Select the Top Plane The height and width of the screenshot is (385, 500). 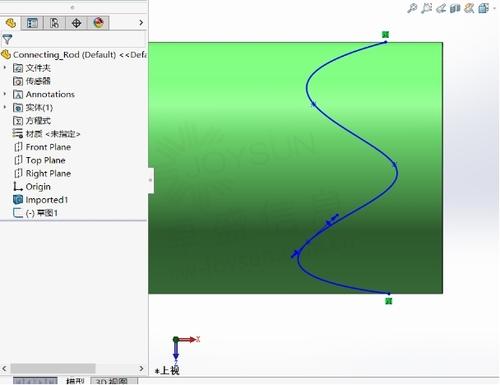point(39,160)
